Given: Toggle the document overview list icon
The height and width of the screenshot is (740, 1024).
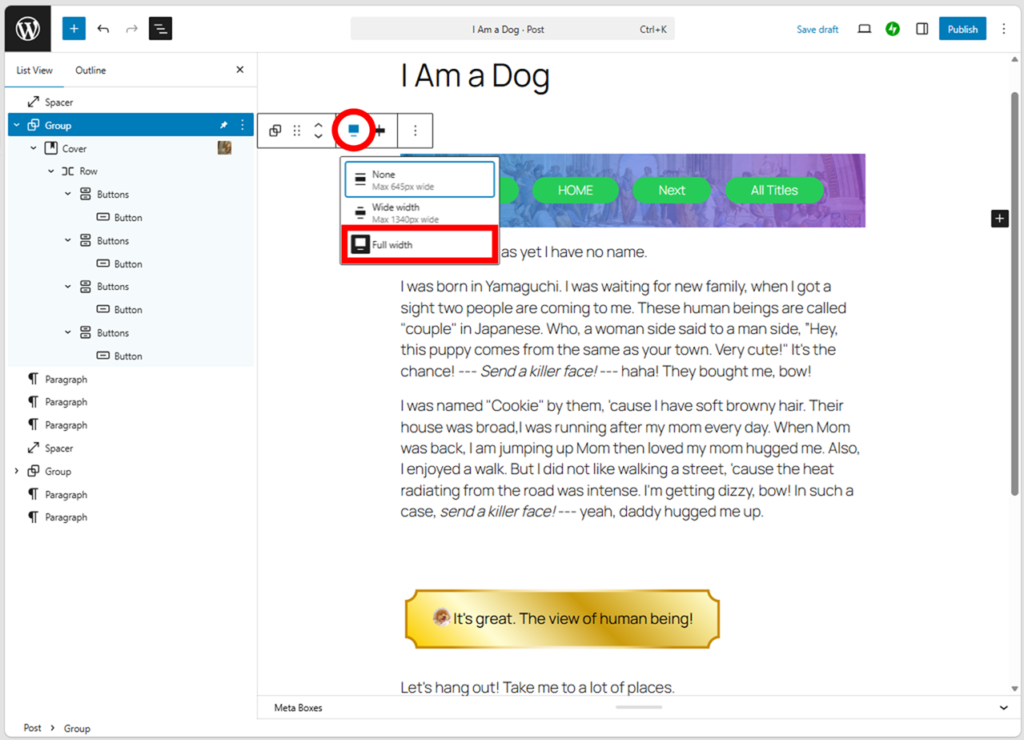Looking at the screenshot, I should (x=160, y=29).
